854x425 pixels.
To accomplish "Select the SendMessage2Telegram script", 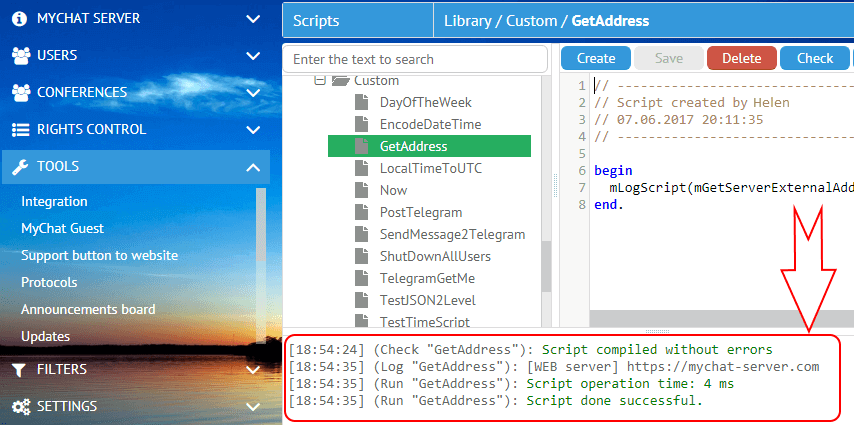I will click(452, 234).
